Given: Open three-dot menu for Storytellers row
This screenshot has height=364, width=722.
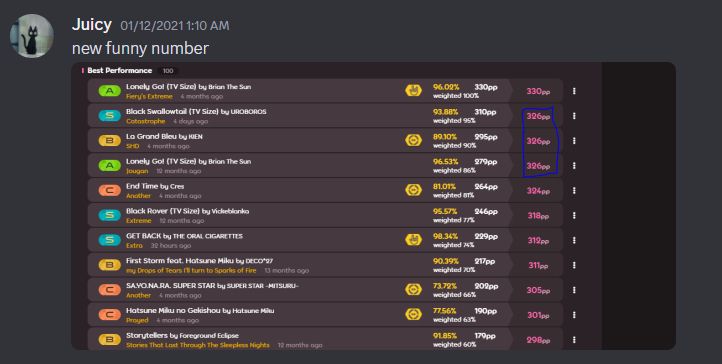Looking at the screenshot, I should click(x=574, y=340).
